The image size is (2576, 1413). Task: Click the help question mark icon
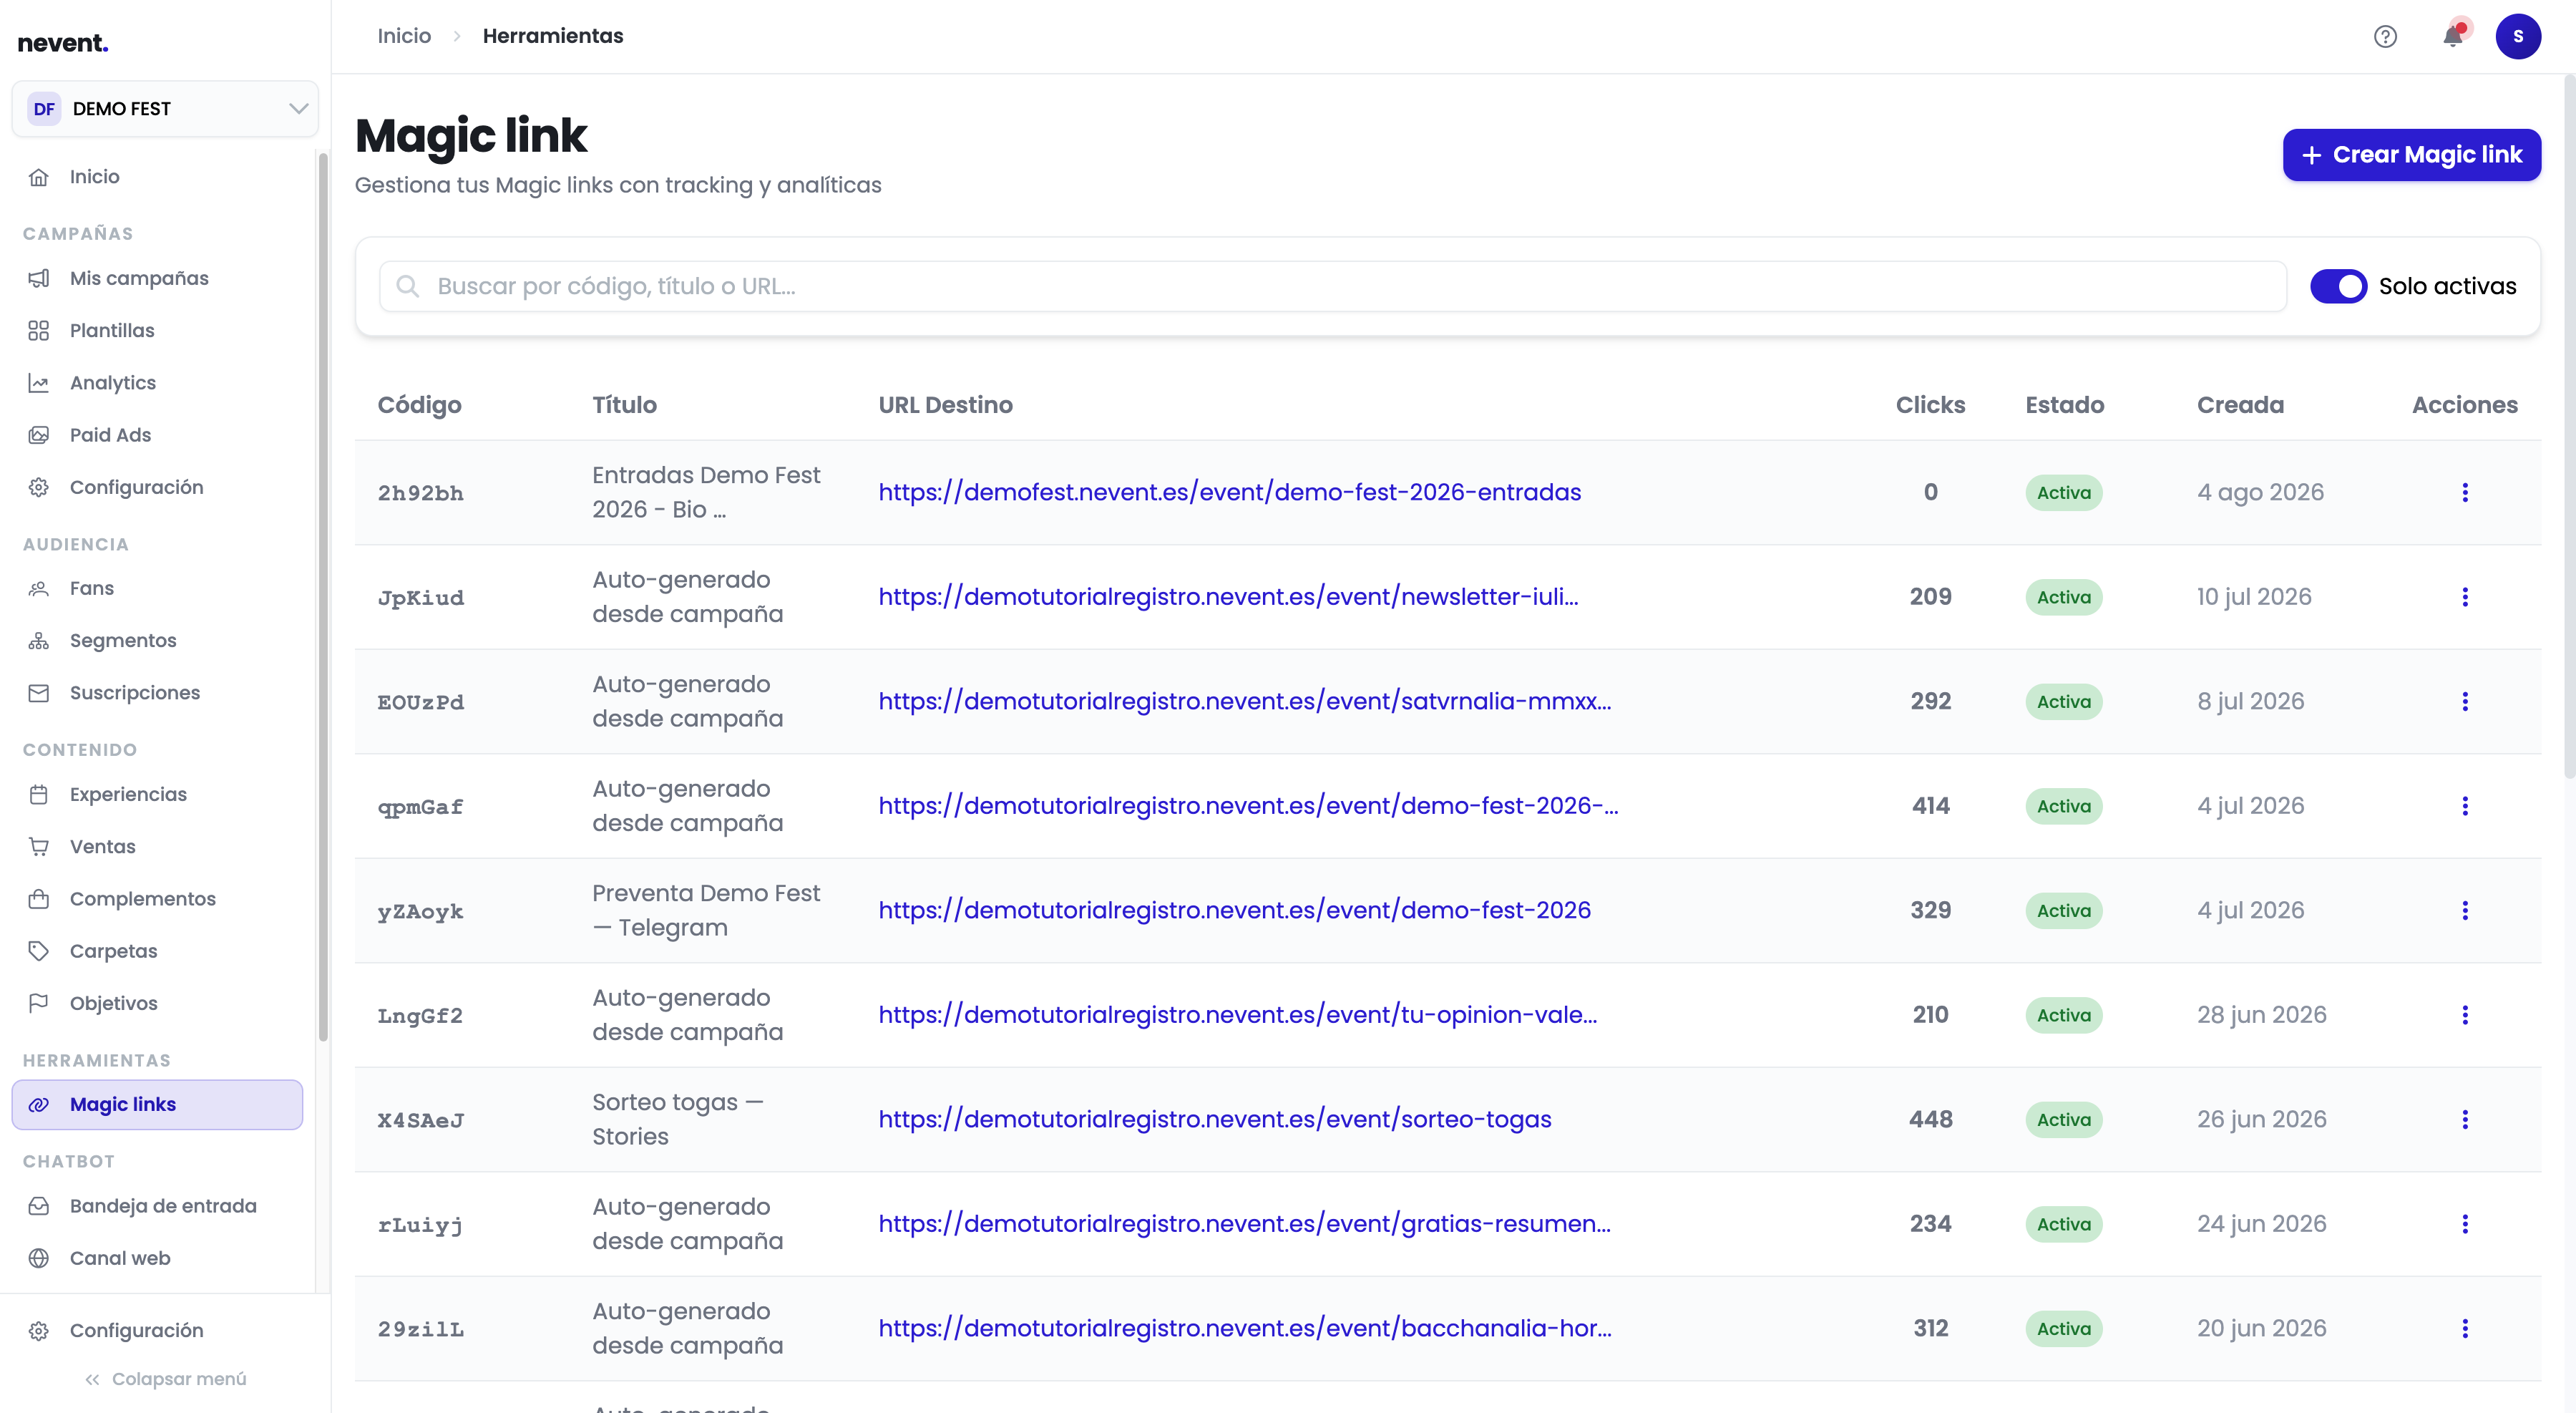pos(2385,37)
